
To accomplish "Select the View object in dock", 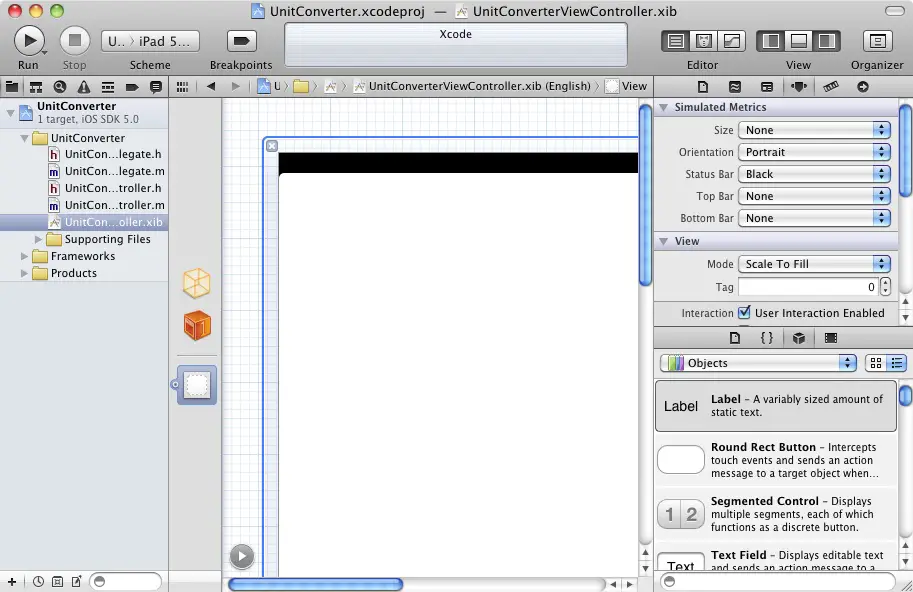I will click(x=197, y=385).
